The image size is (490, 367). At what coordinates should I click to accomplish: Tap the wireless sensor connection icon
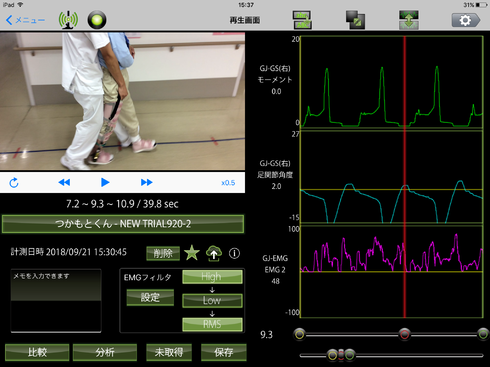[68, 20]
